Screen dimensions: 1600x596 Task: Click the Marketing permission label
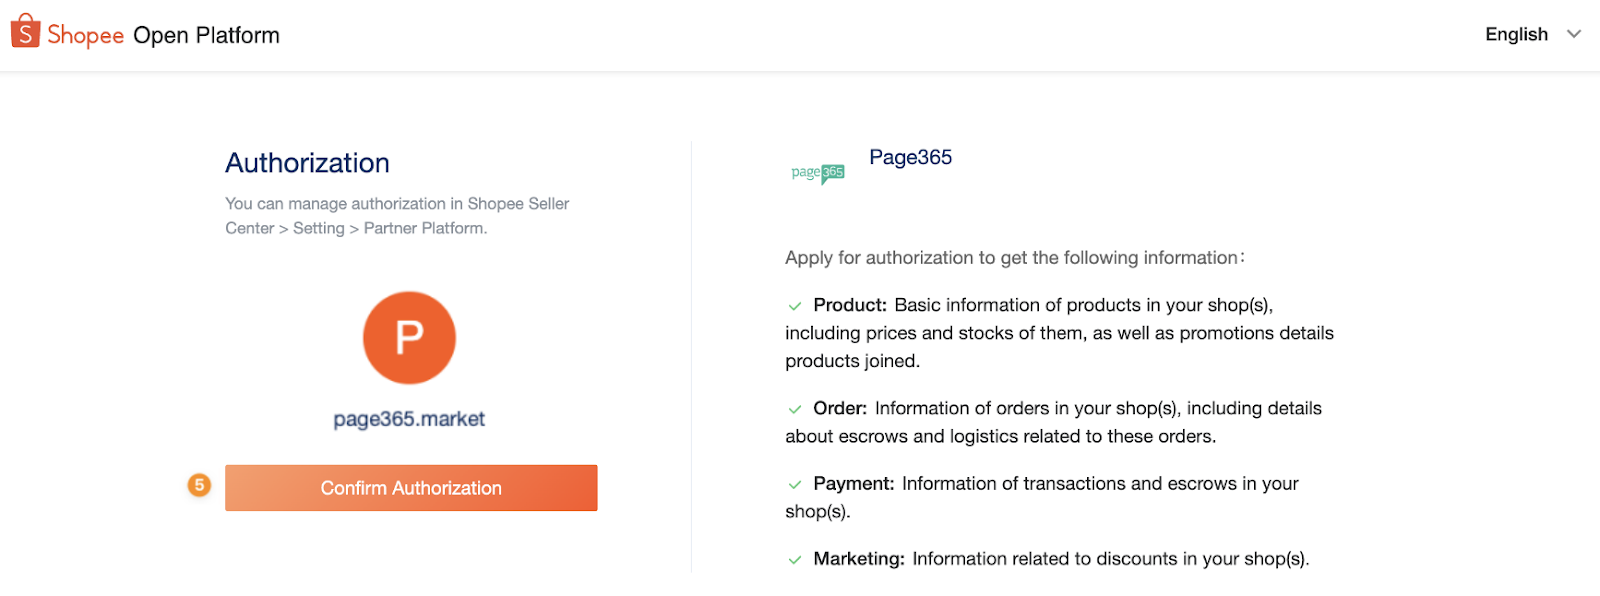click(x=859, y=558)
